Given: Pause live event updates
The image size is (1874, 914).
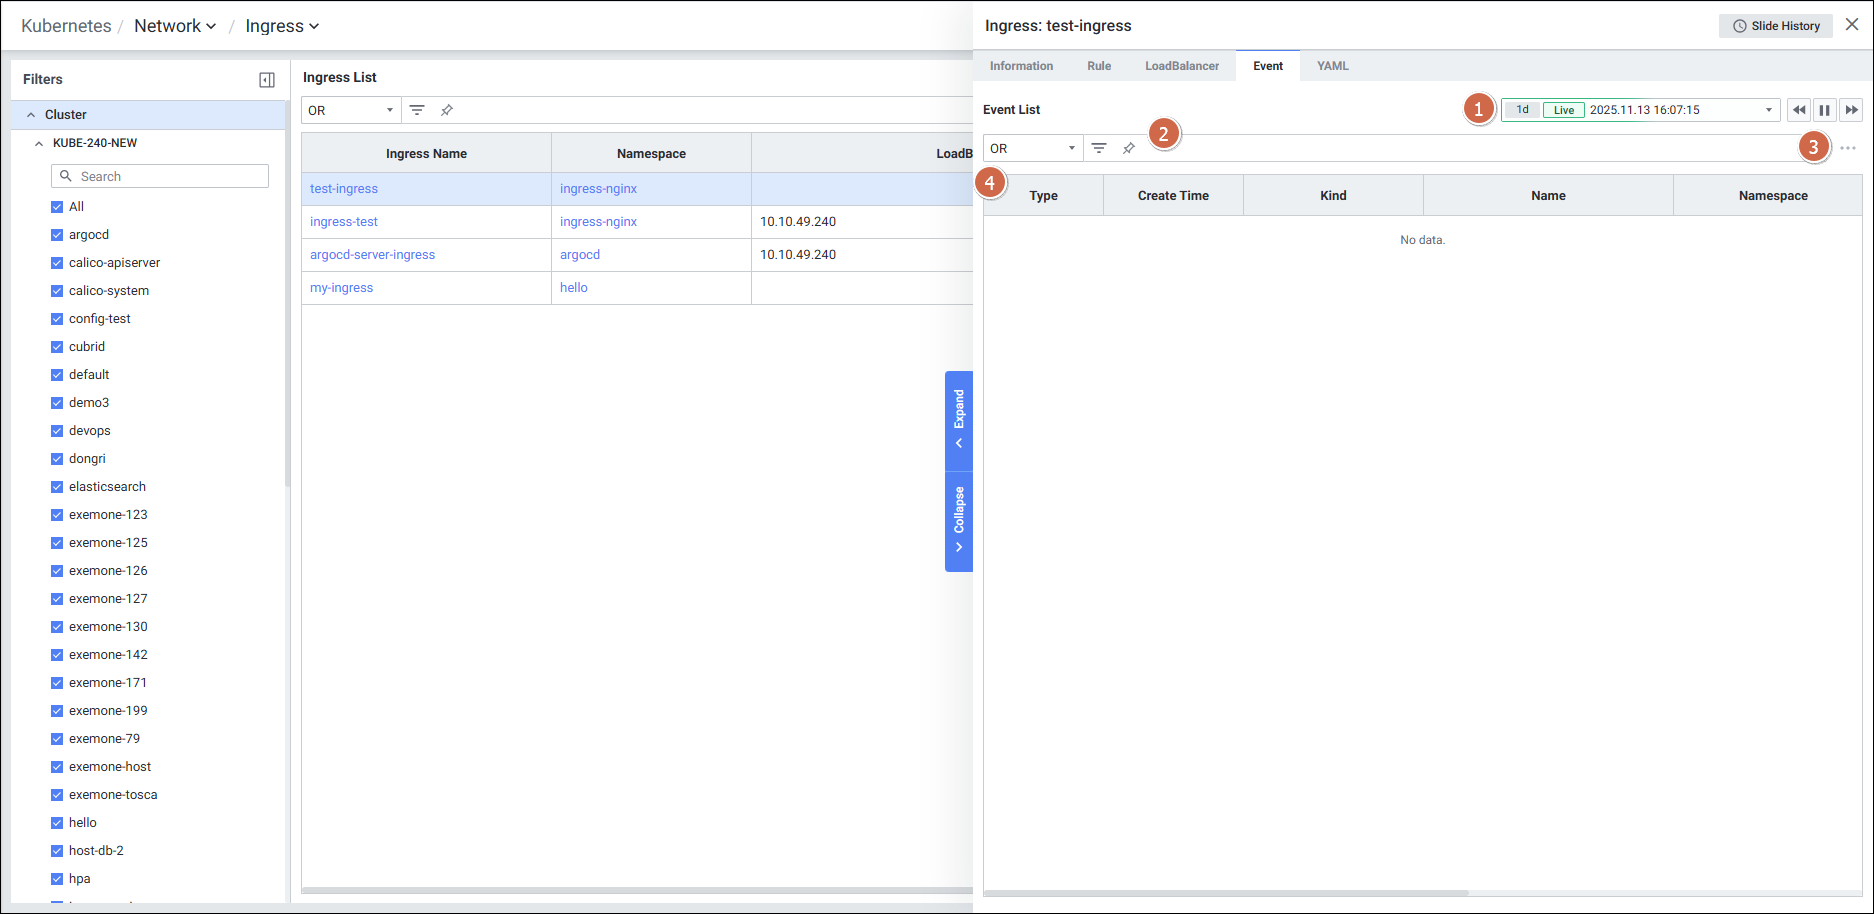Looking at the screenshot, I should coord(1825,110).
